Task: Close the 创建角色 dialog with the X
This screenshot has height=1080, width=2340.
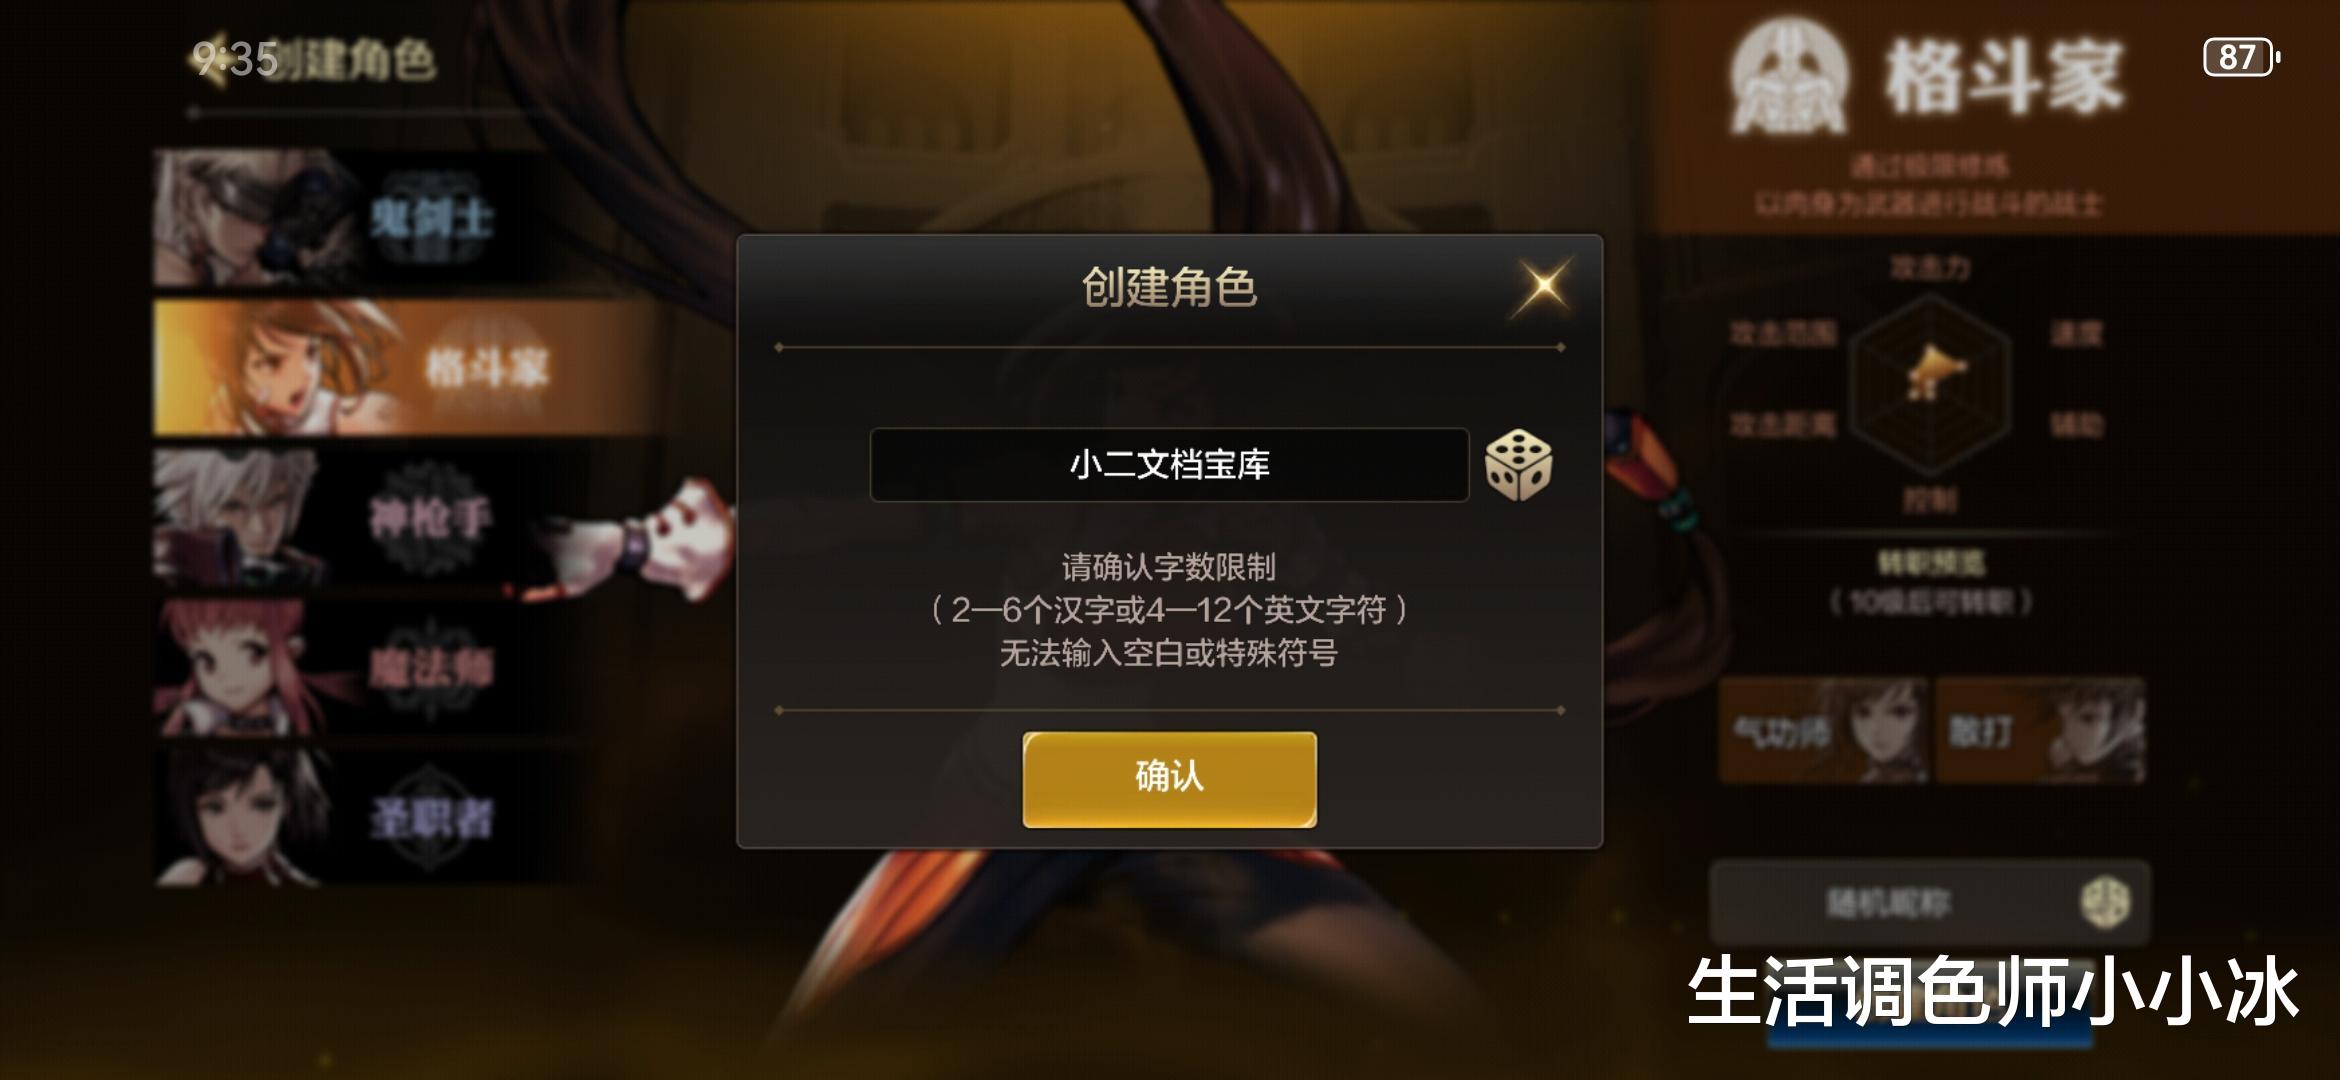Action: point(1544,286)
